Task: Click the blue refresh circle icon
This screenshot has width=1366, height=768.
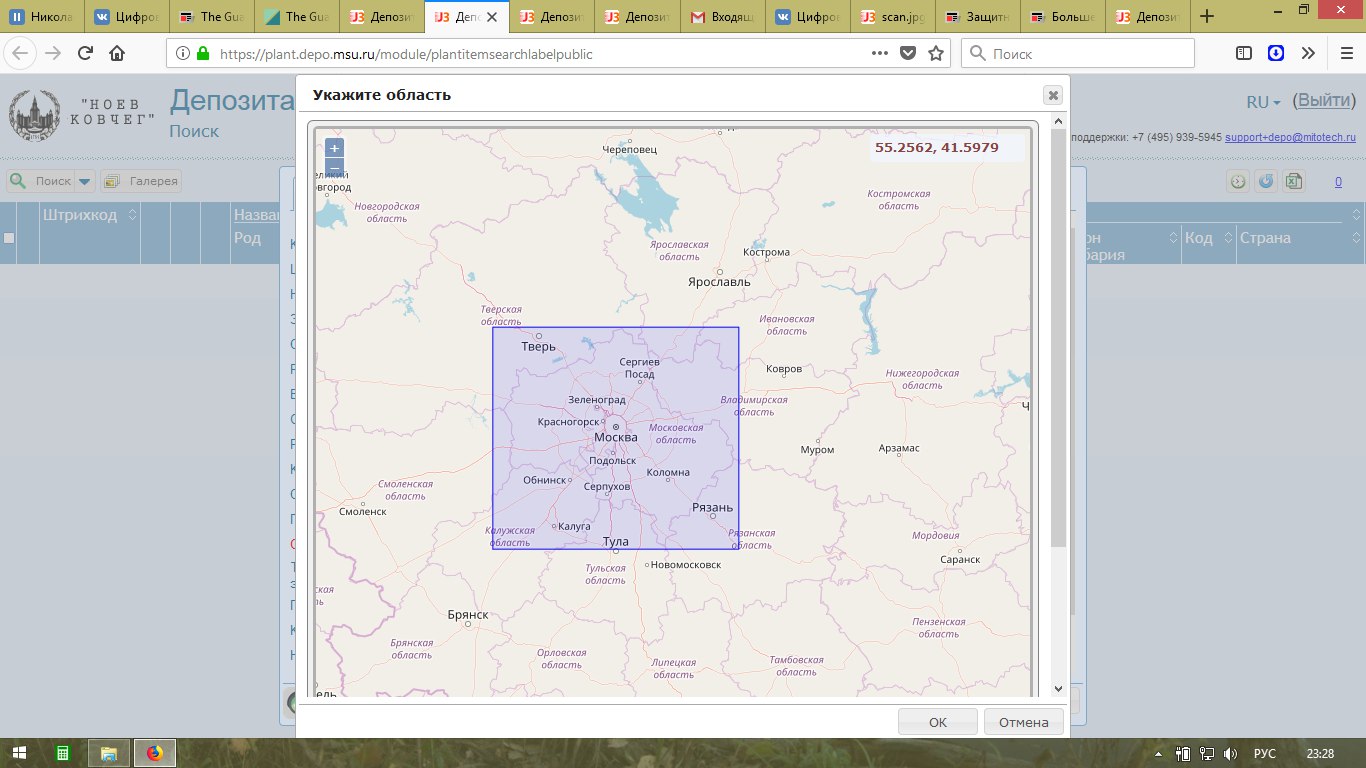Action: point(1266,181)
